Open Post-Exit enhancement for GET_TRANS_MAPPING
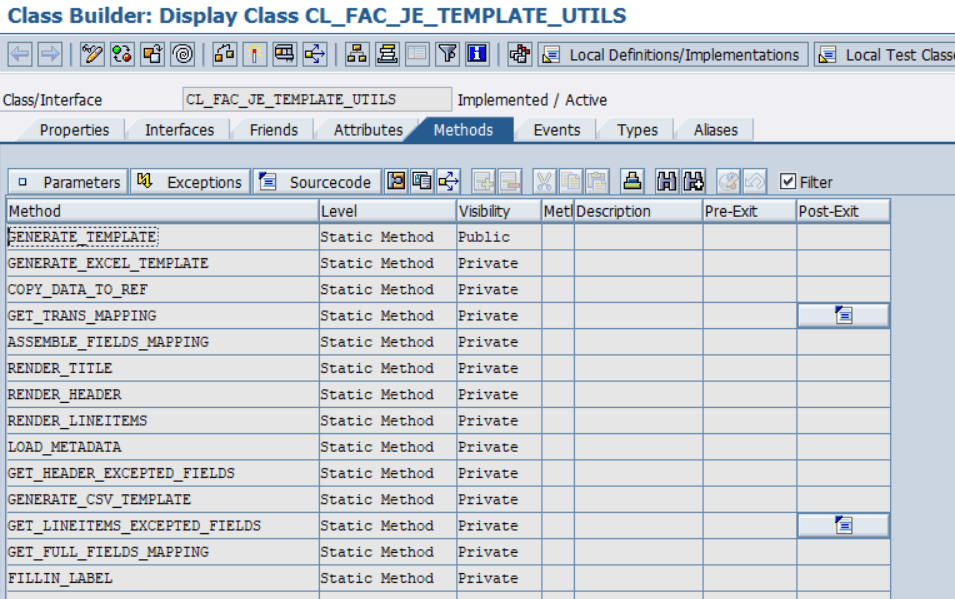955x599 pixels. tap(843, 314)
